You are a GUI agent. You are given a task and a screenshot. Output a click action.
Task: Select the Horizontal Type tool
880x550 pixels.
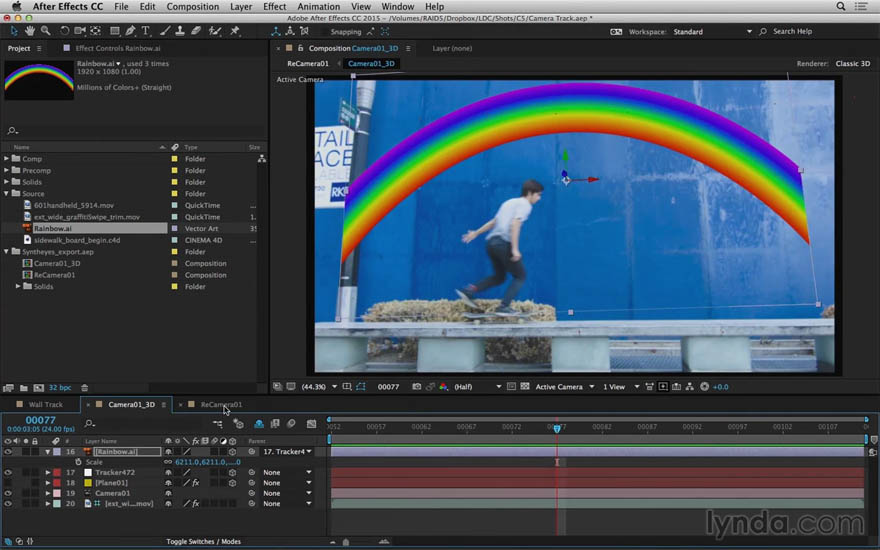pos(146,31)
